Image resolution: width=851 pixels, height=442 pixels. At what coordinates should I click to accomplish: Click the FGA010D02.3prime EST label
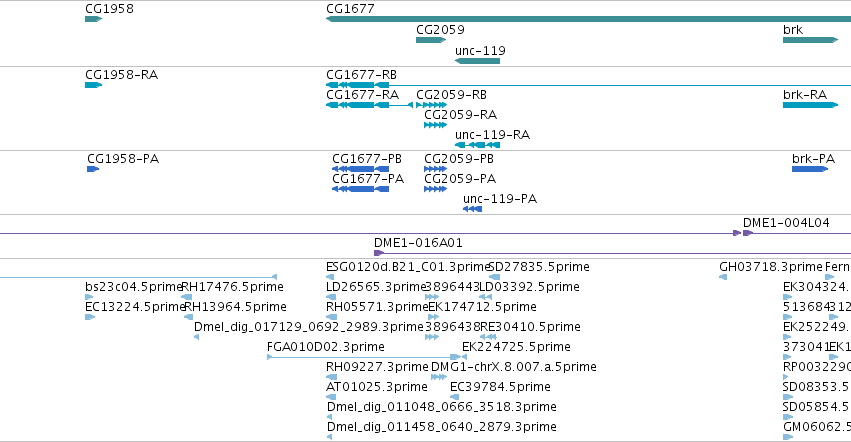point(326,348)
